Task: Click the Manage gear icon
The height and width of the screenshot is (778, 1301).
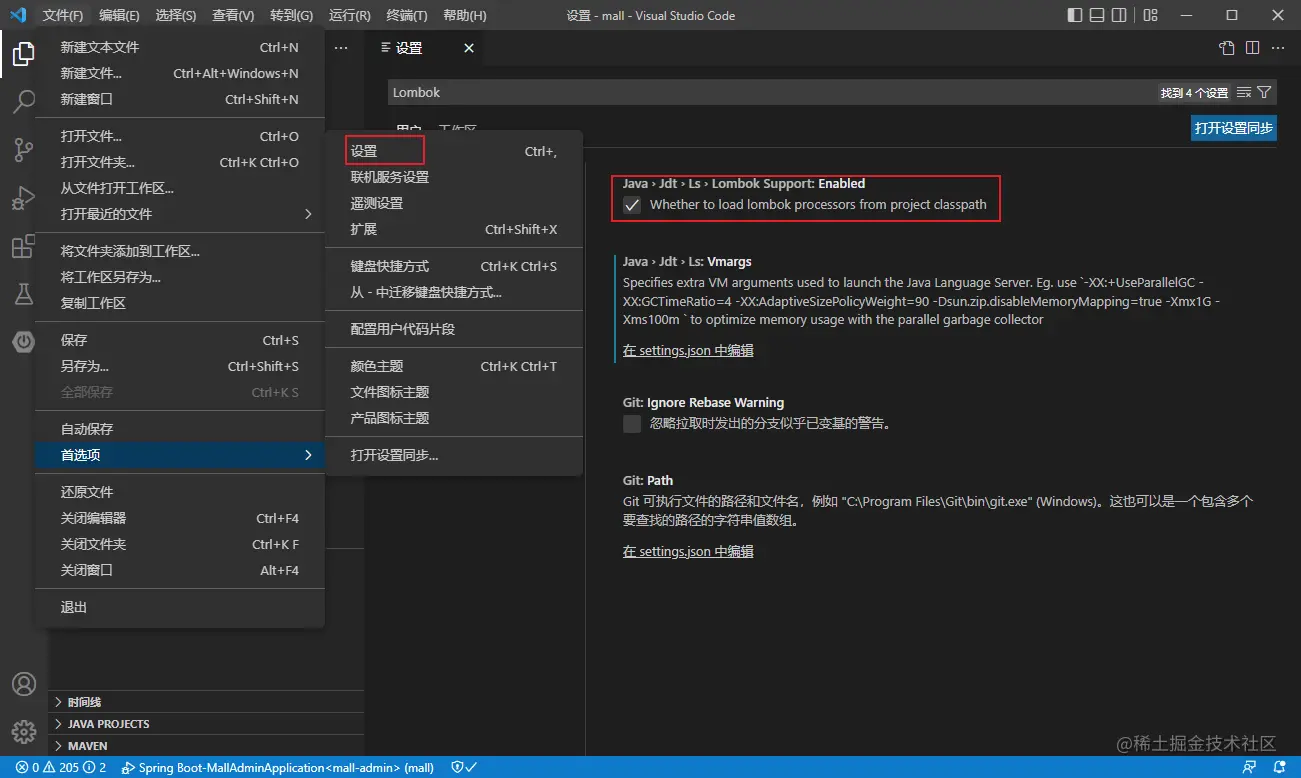Action: pos(23,732)
